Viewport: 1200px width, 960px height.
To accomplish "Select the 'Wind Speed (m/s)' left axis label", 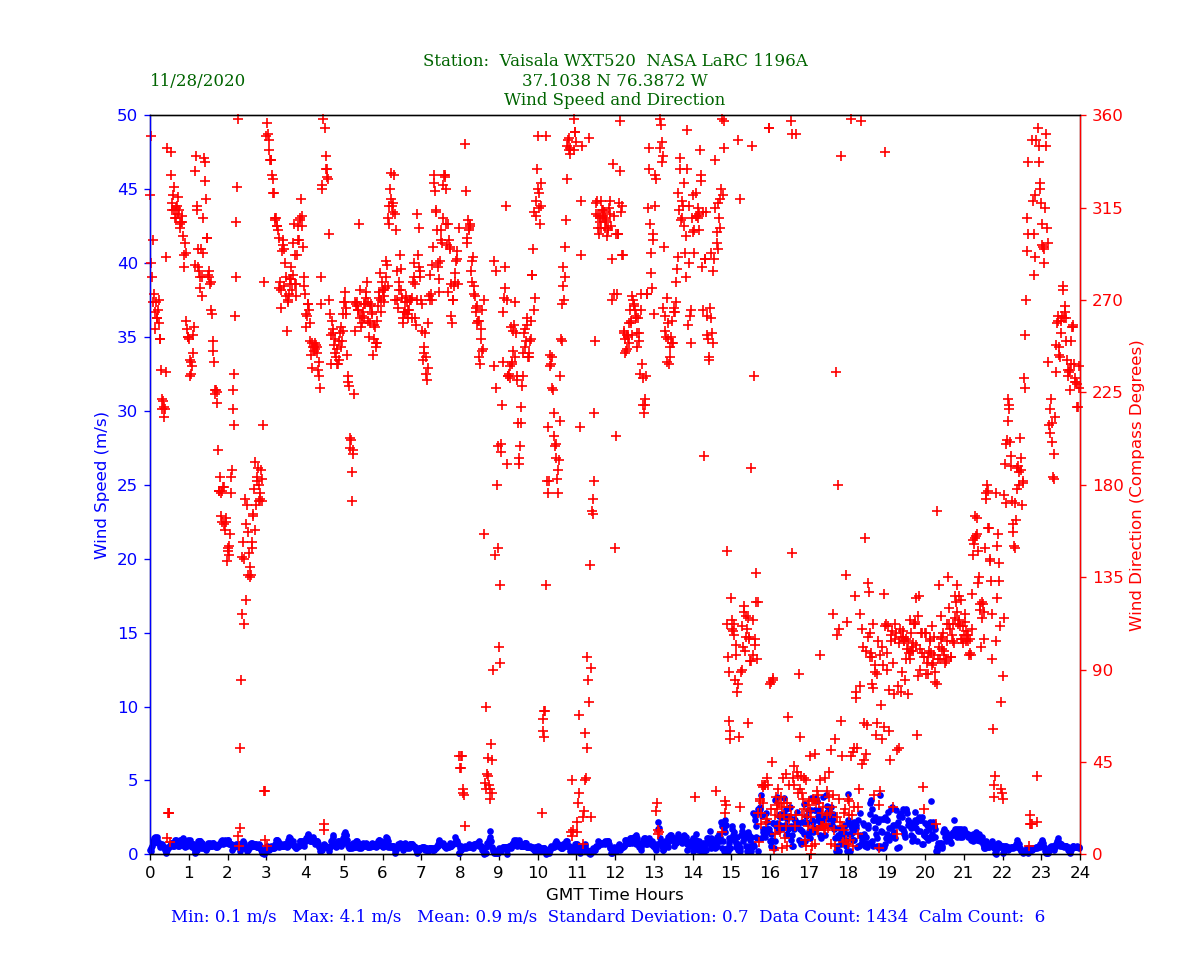I will coord(102,484).
